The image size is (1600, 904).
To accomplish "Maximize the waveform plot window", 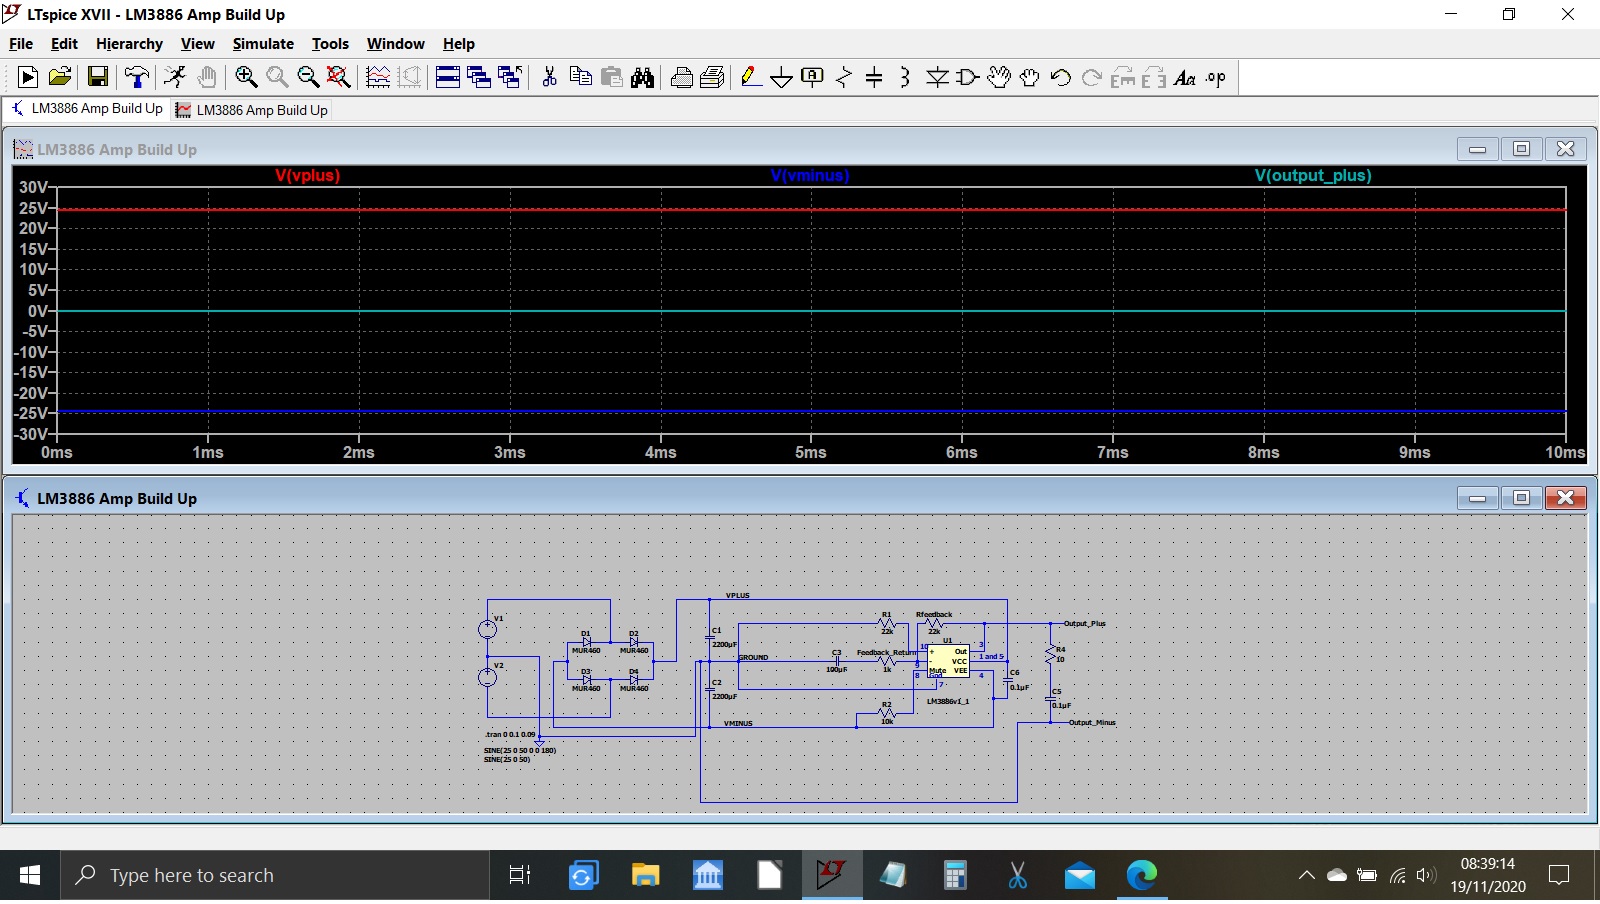I will (1521, 149).
